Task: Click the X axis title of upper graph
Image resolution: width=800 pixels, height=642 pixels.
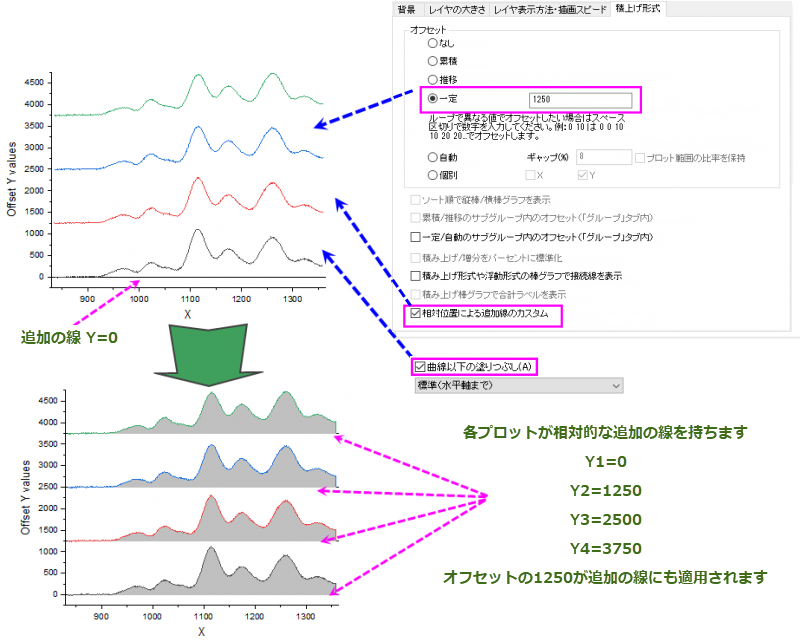Action: pyautogui.click(x=187, y=314)
